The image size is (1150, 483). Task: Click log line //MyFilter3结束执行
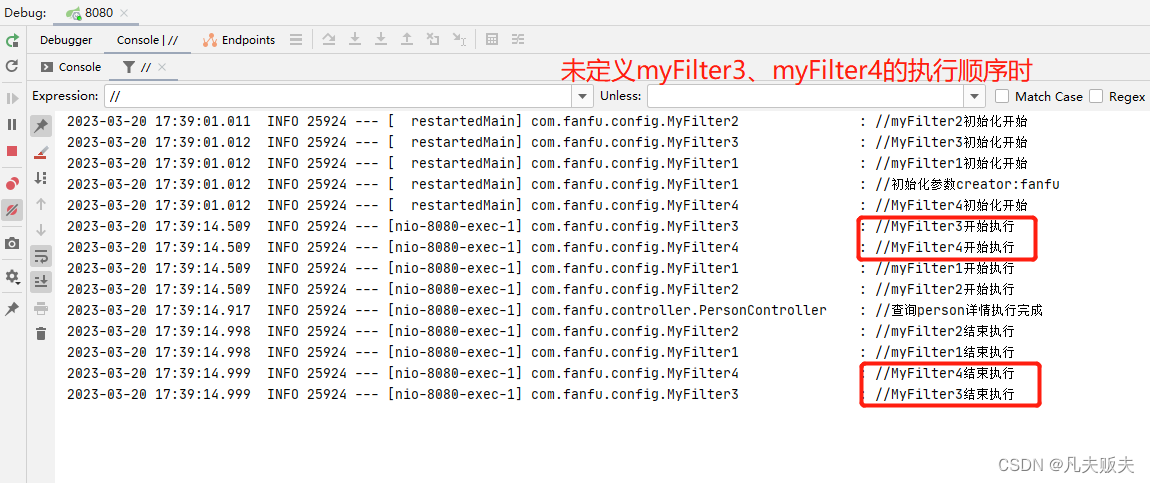945,394
